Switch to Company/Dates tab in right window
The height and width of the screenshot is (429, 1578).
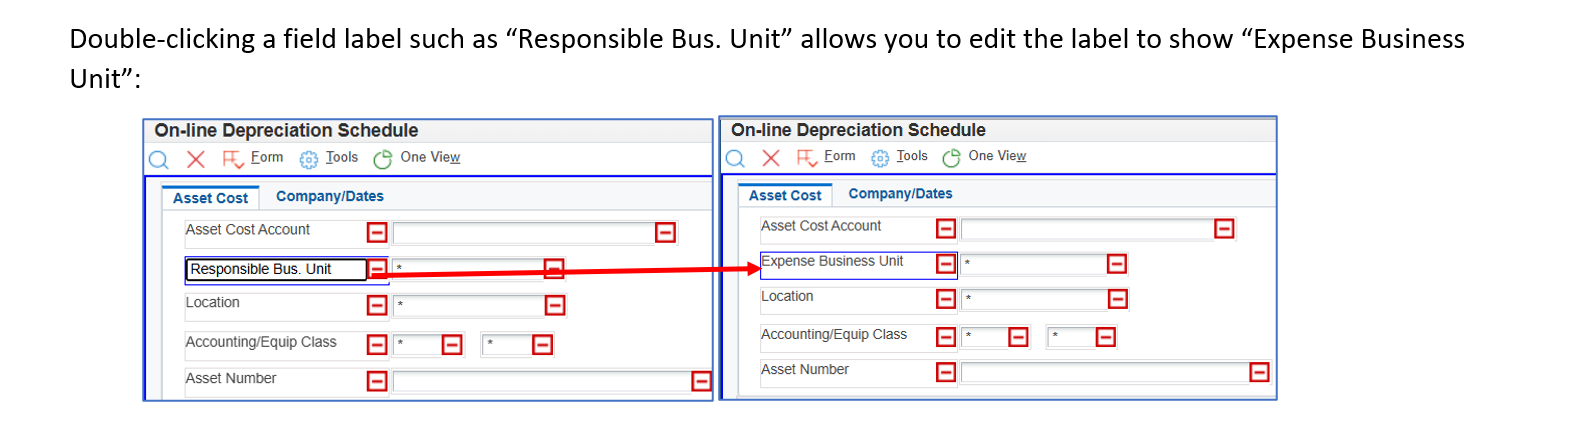click(x=900, y=194)
